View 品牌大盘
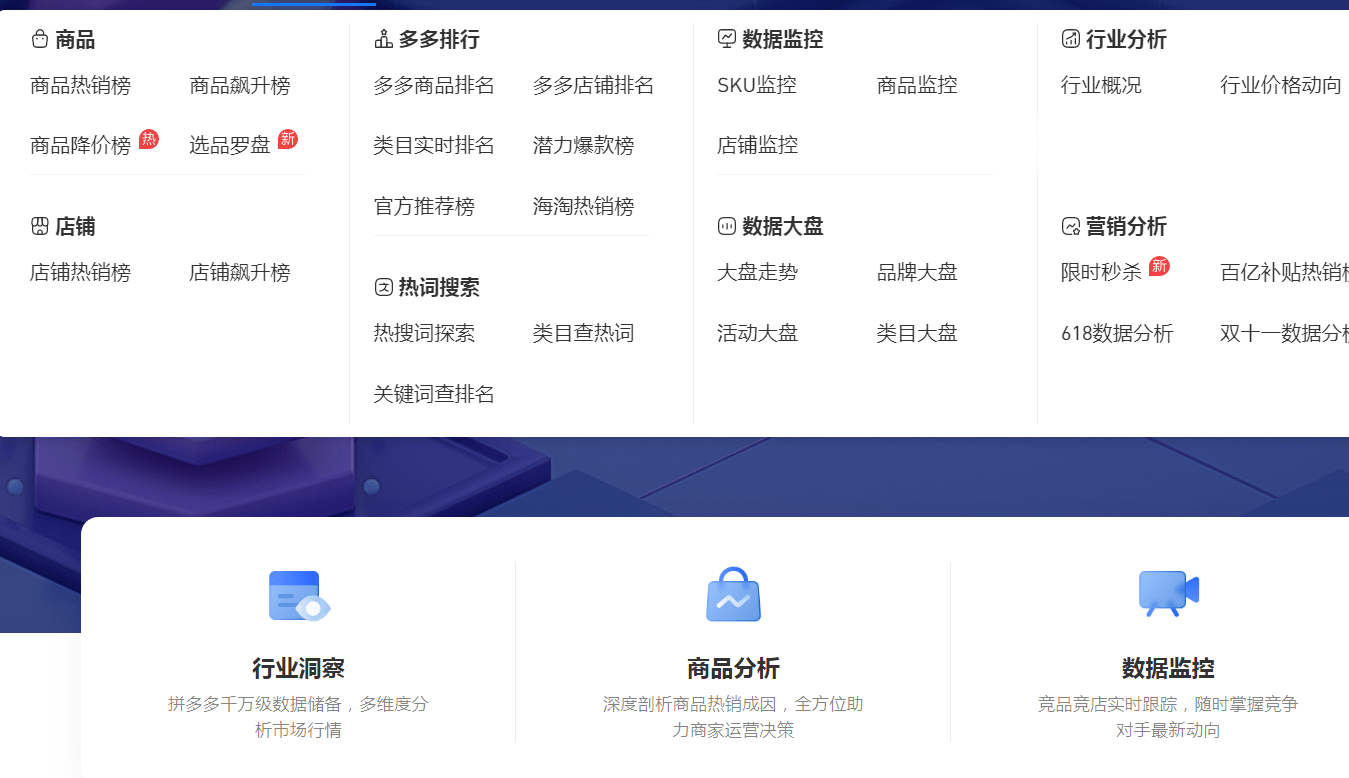Image resolution: width=1349 pixels, height=778 pixels. (917, 273)
